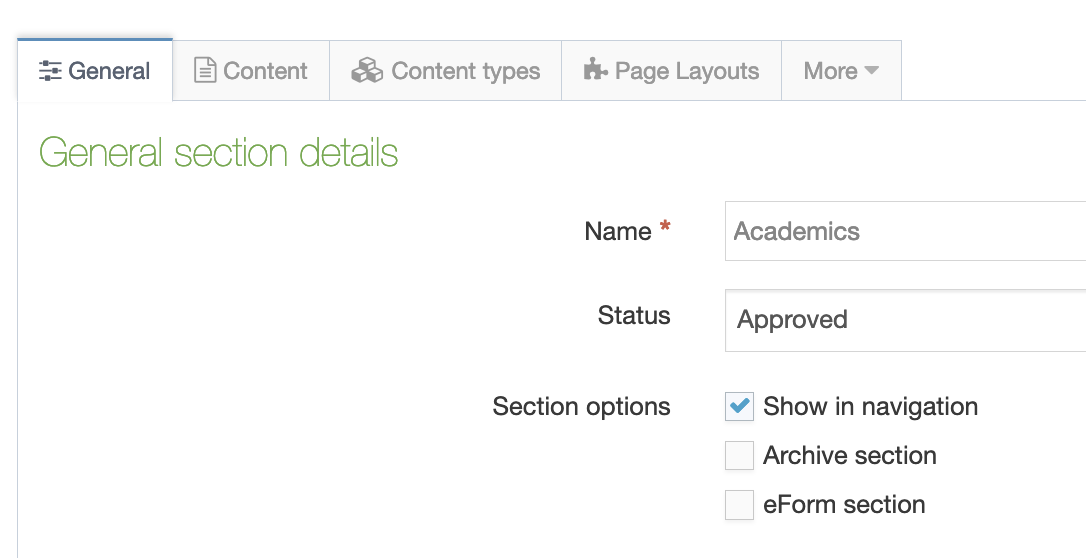Expand the More tab dropdown arrow
This screenshot has height=558, width=1086.
click(x=871, y=71)
